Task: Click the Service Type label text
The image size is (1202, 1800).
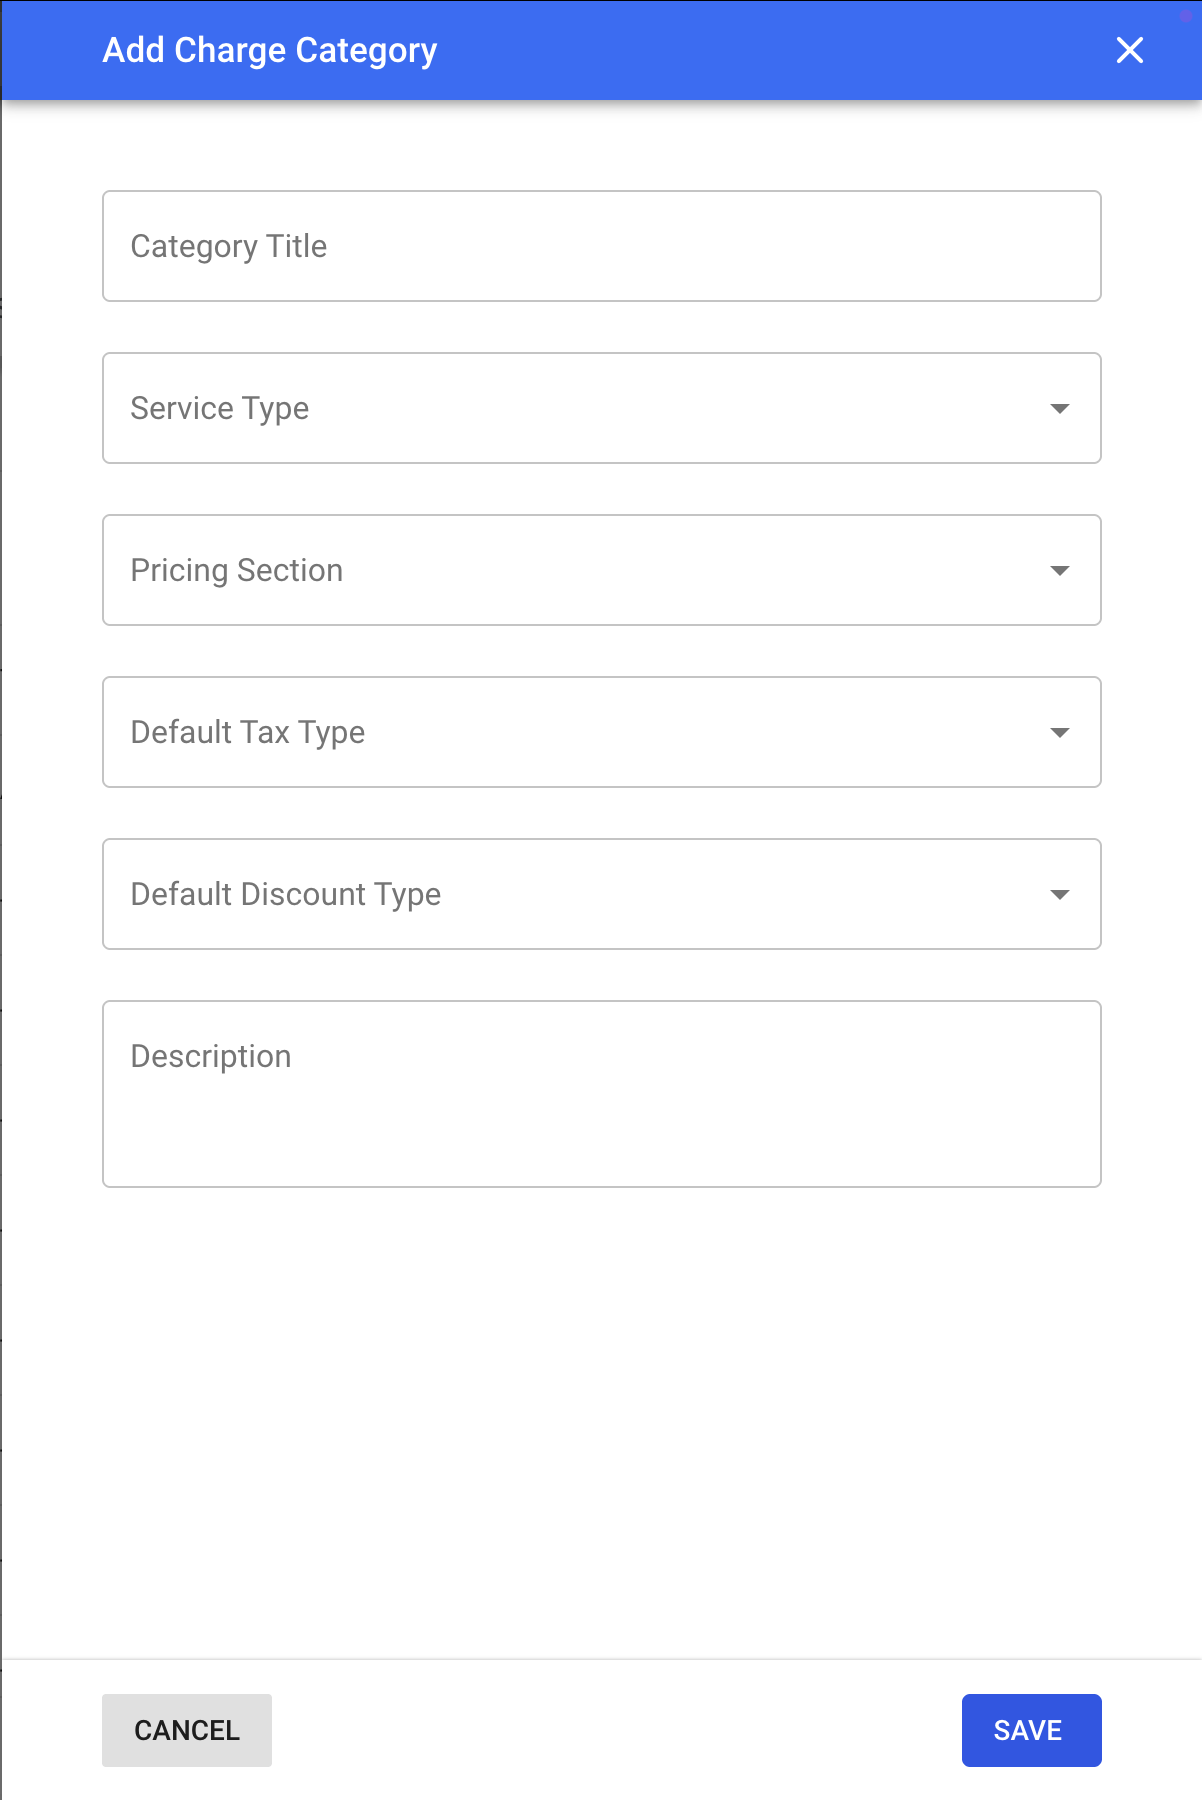Action: [x=220, y=408]
